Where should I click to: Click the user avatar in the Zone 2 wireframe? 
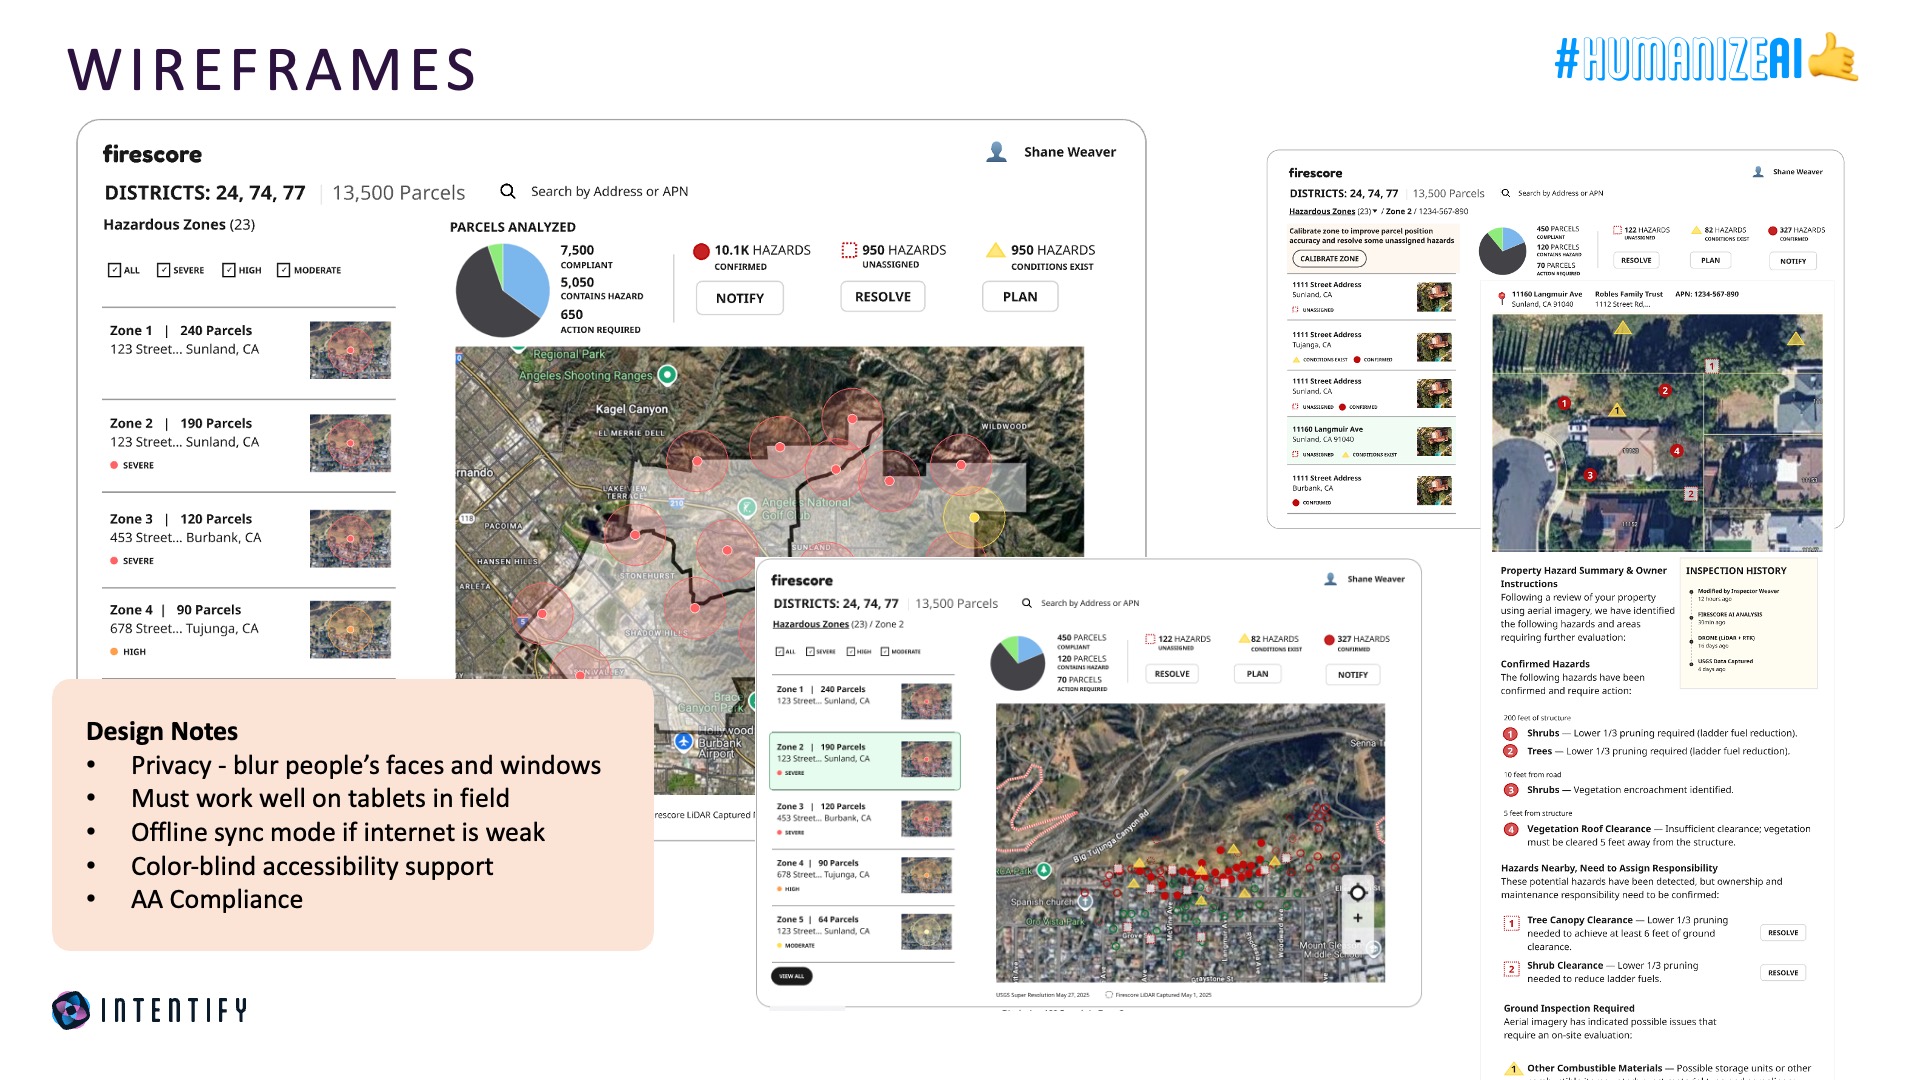[x=1330, y=579]
